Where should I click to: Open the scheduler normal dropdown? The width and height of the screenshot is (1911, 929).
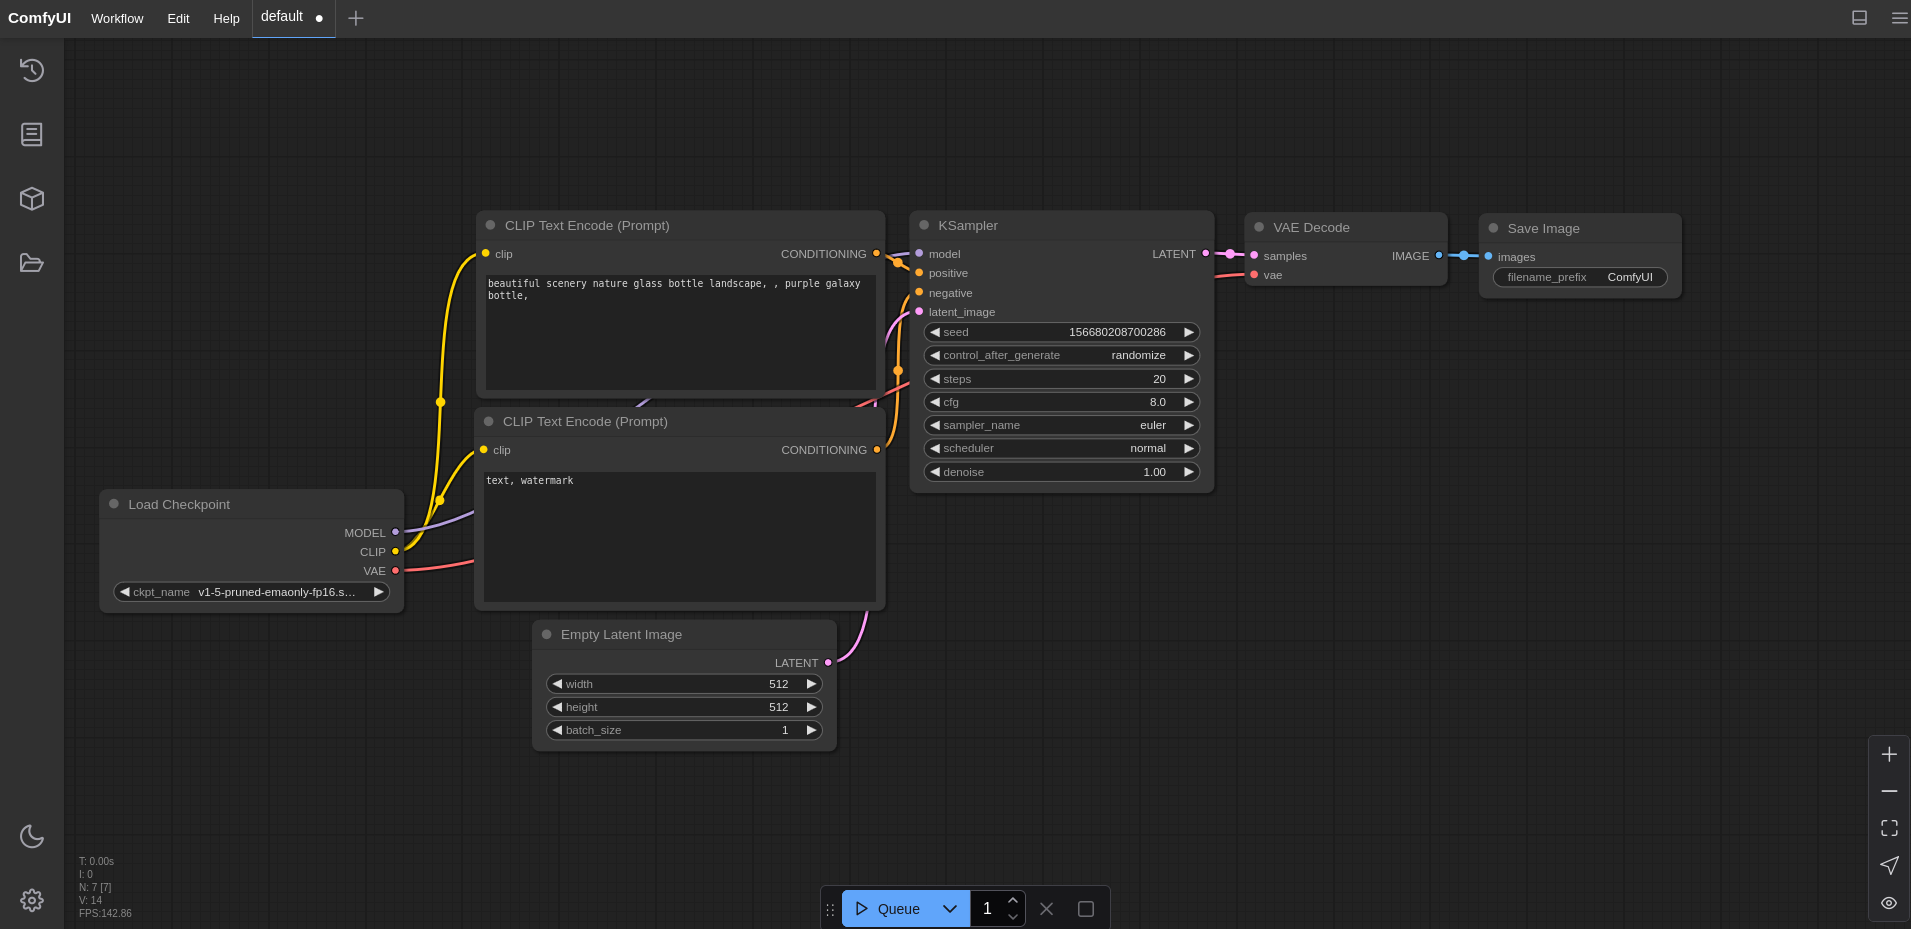point(1062,448)
